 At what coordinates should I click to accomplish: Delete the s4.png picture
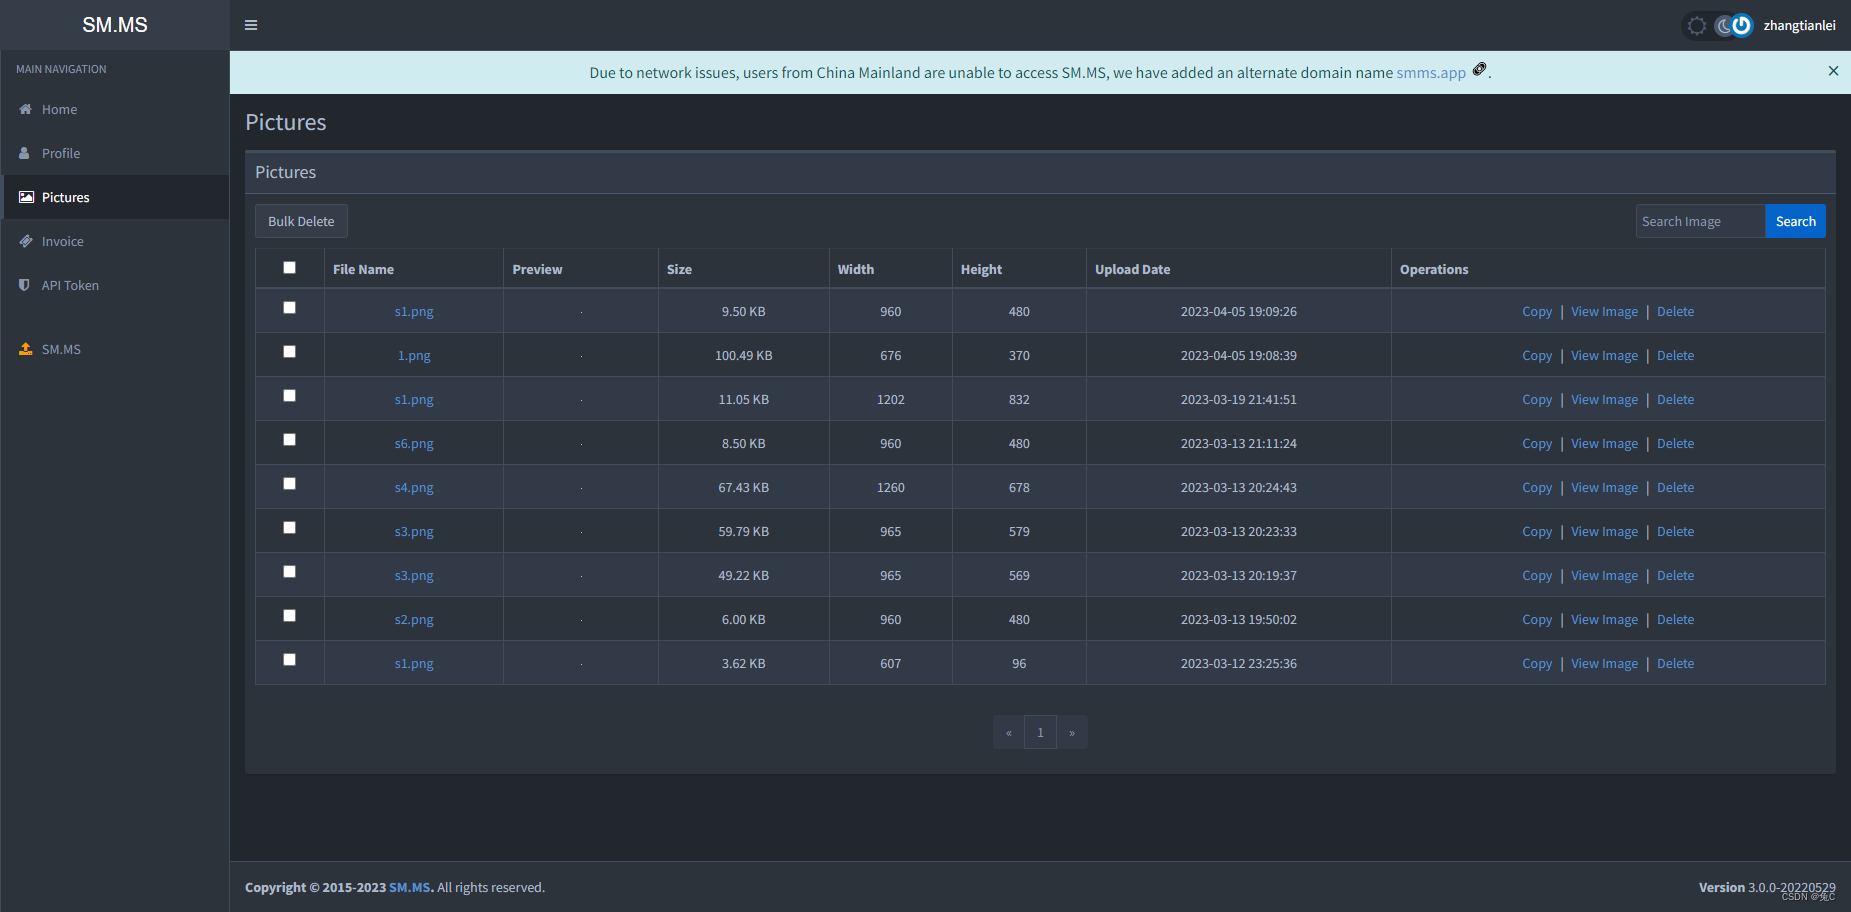(1675, 488)
